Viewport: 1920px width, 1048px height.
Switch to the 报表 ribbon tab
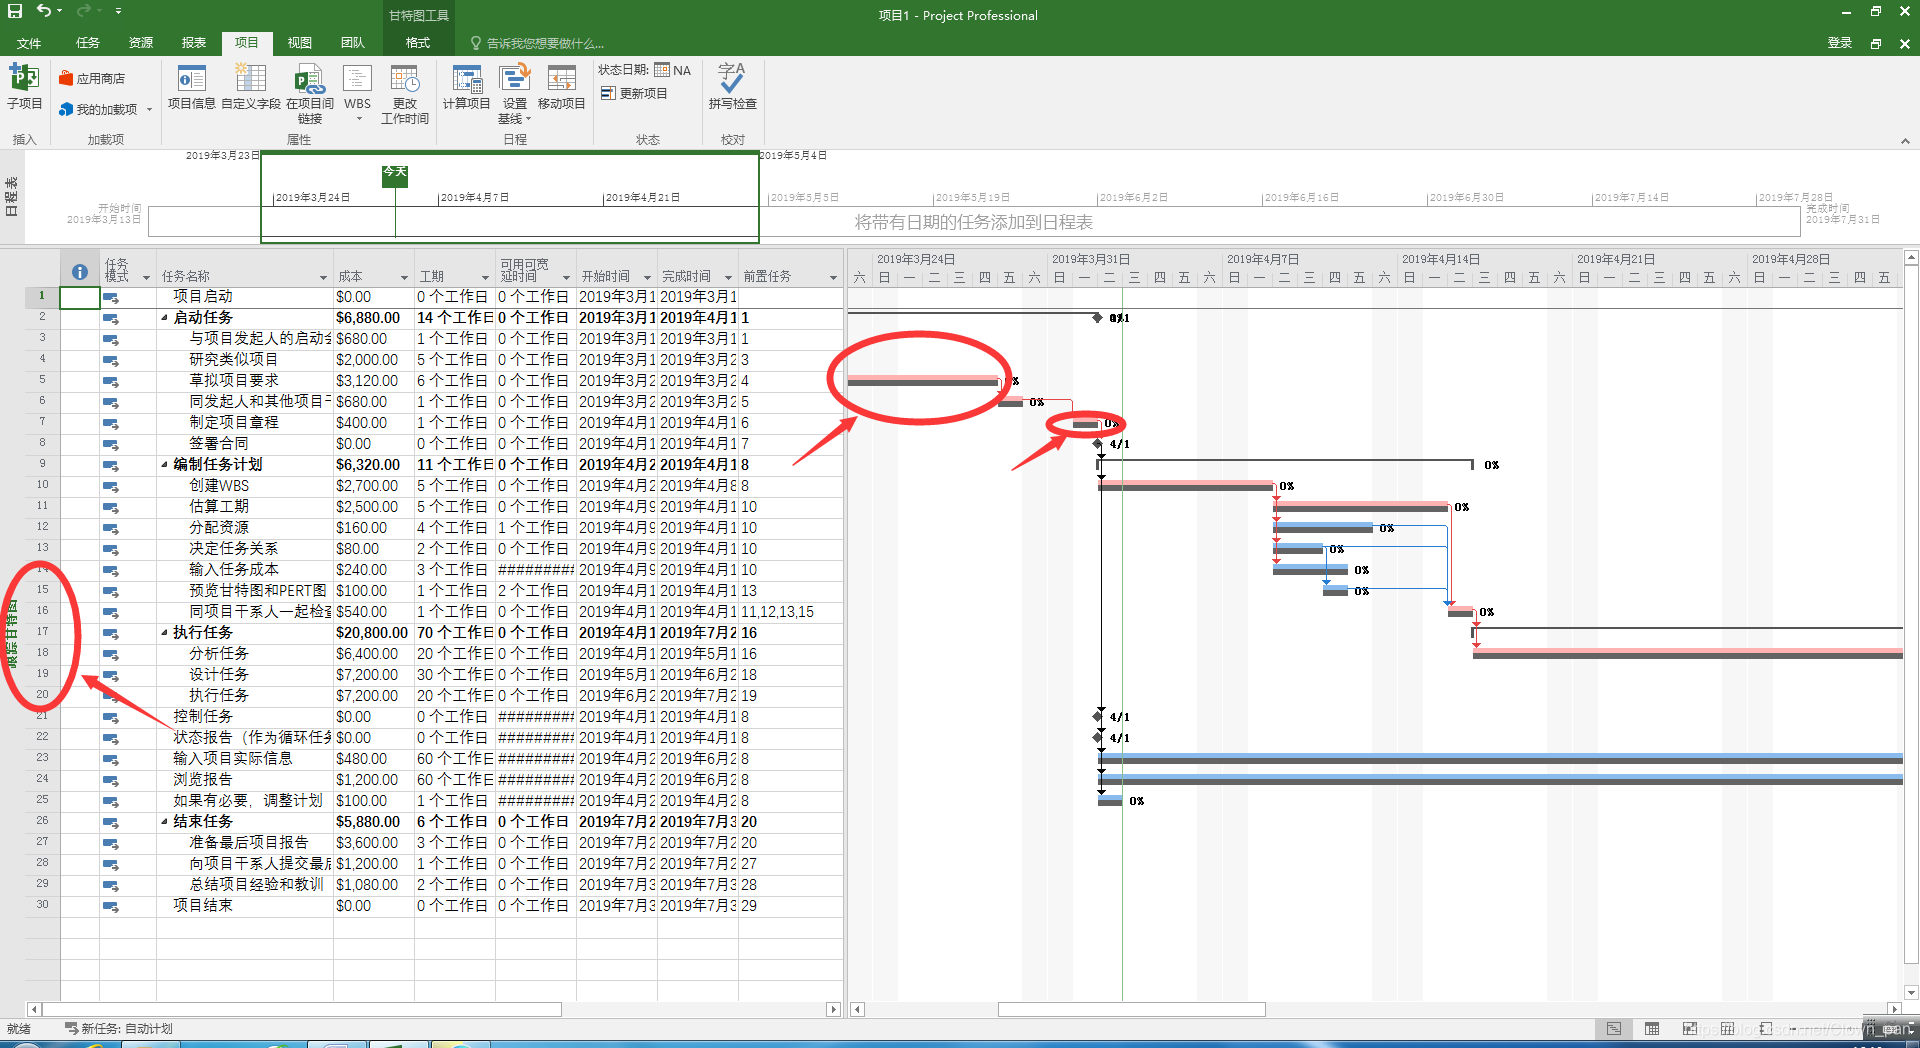click(x=194, y=43)
